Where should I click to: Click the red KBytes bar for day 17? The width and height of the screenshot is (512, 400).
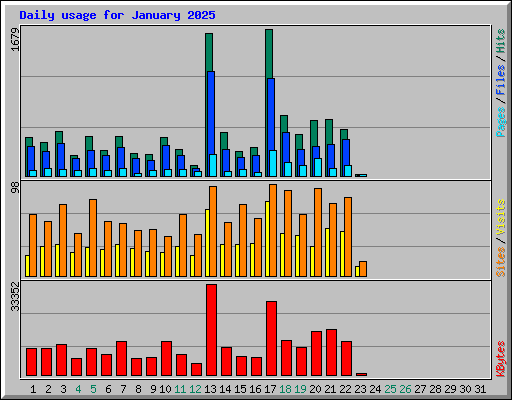(x=271, y=339)
